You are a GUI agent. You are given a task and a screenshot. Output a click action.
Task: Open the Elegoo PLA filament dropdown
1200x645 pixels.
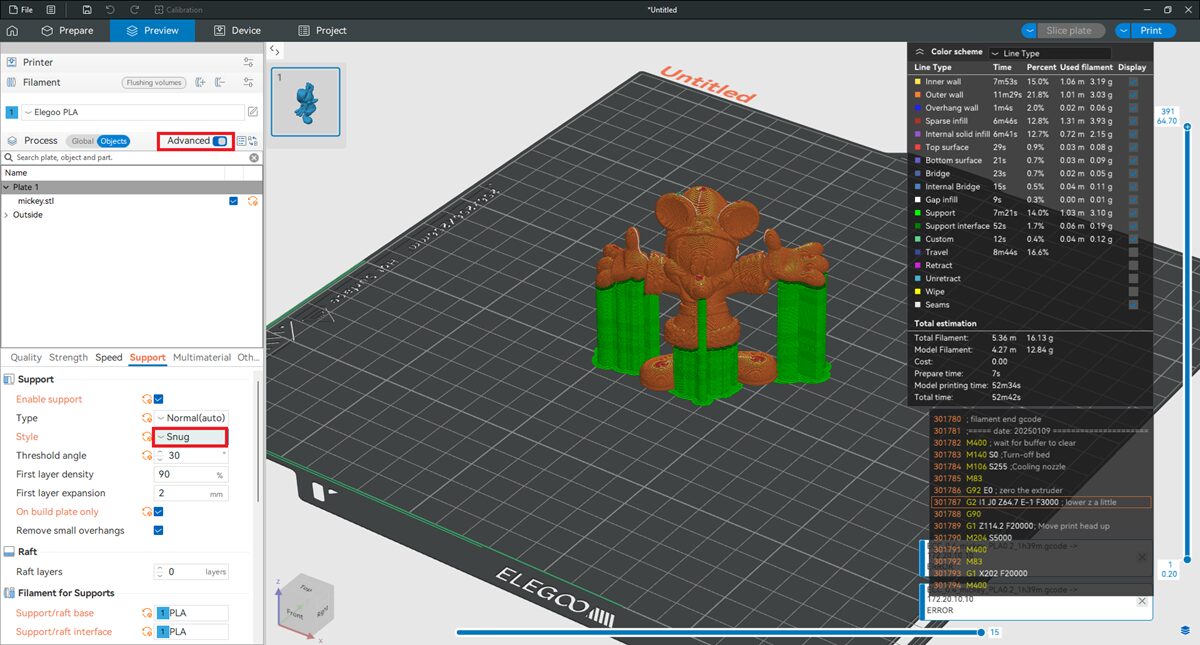pyautogui.click(x=132, y=112)
